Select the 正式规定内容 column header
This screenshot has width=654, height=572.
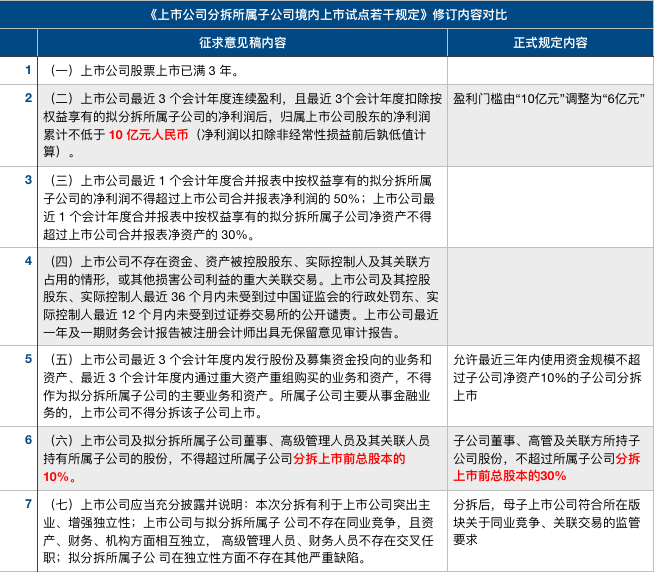[549, 43]
